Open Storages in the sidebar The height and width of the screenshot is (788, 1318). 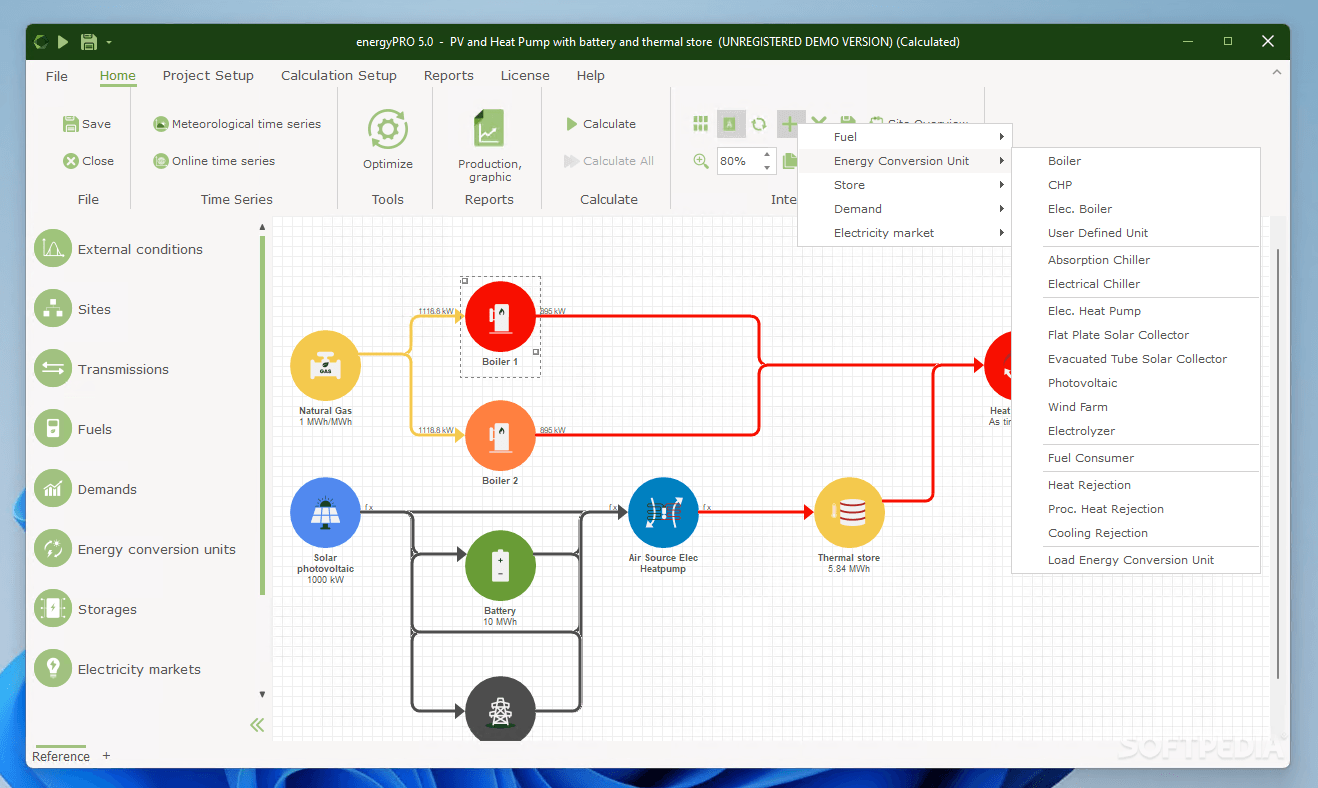tap(87, 609)
